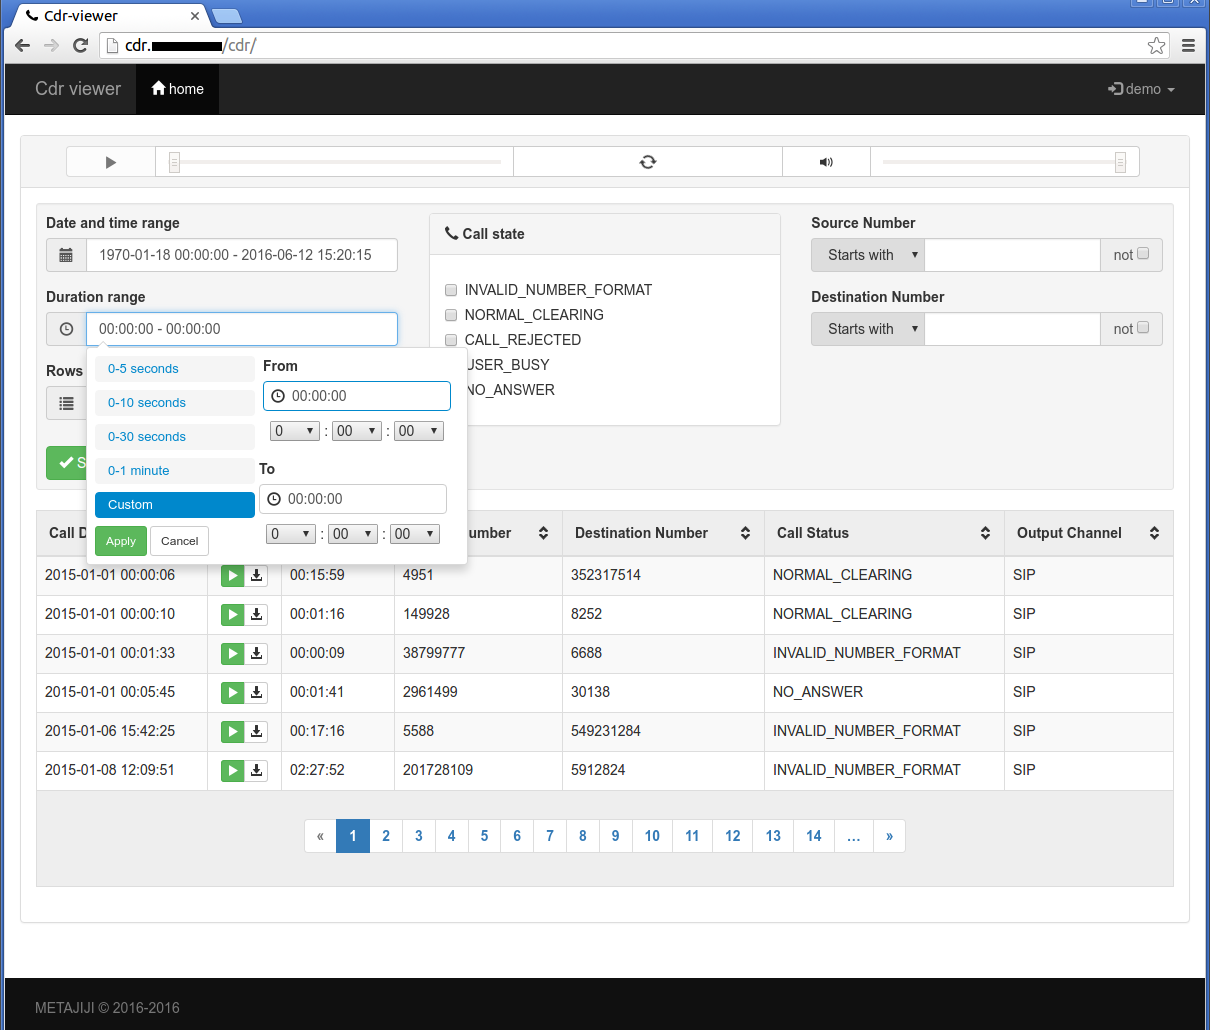Image resolution: width=1210 pixels, height=1030 pixels.
Task: Click the calendar icon for date range
Action: [66, 255]
